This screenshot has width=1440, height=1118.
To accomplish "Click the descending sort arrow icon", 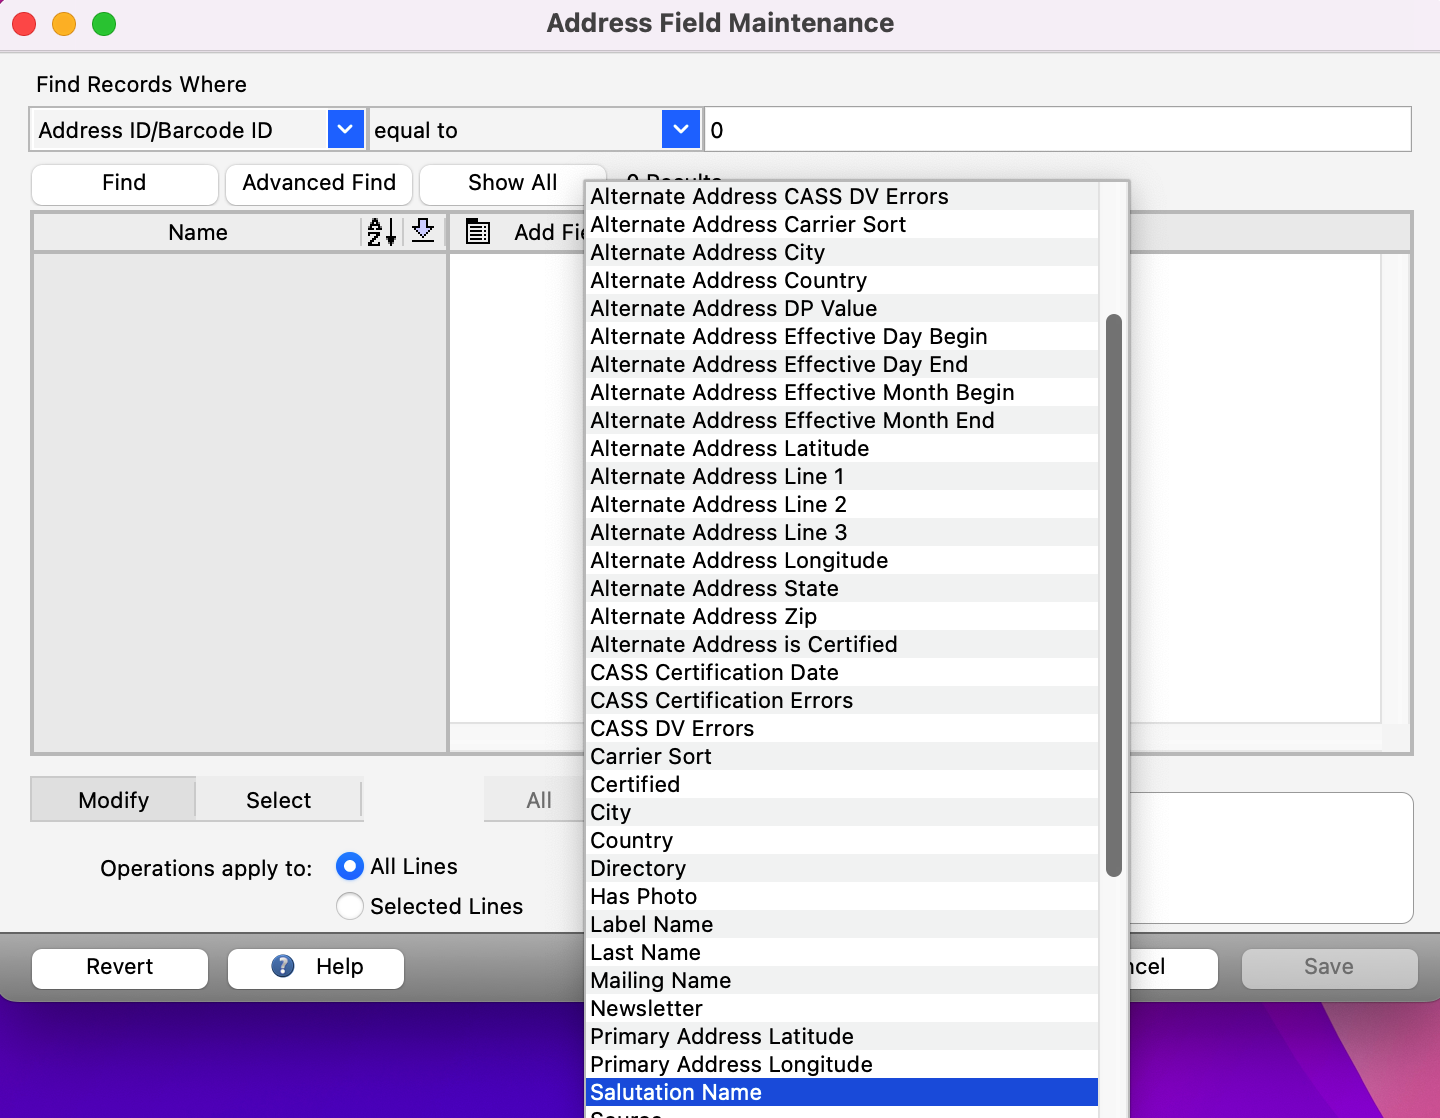I will coord(423,231).
